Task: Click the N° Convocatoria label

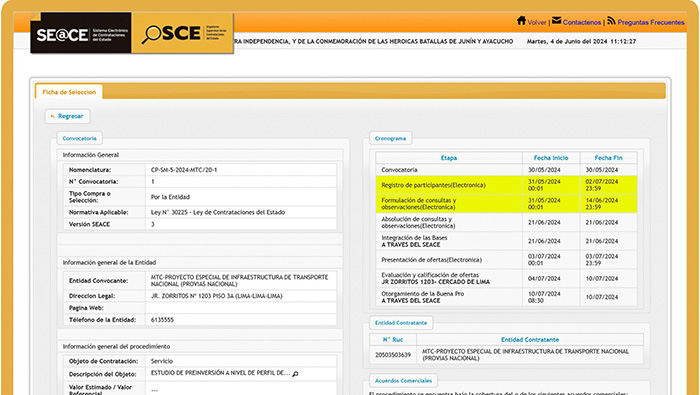Action: click(93, 182)
